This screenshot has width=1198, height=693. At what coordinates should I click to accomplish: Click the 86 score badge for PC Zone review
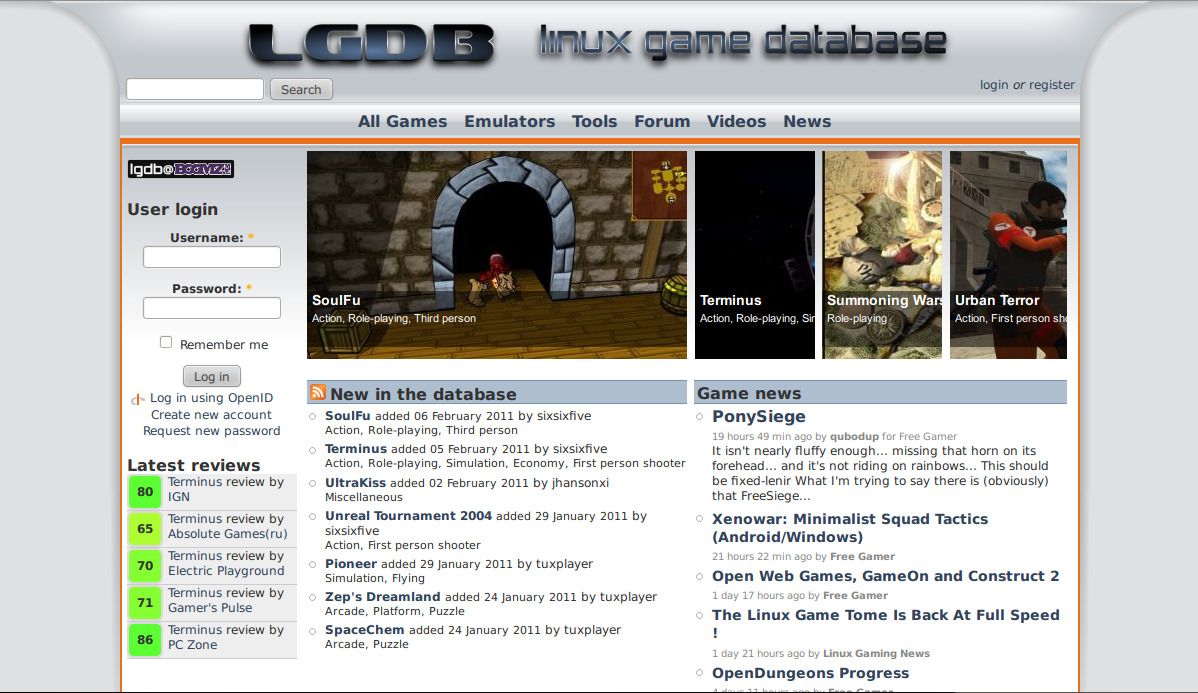(x=144, y=640)
